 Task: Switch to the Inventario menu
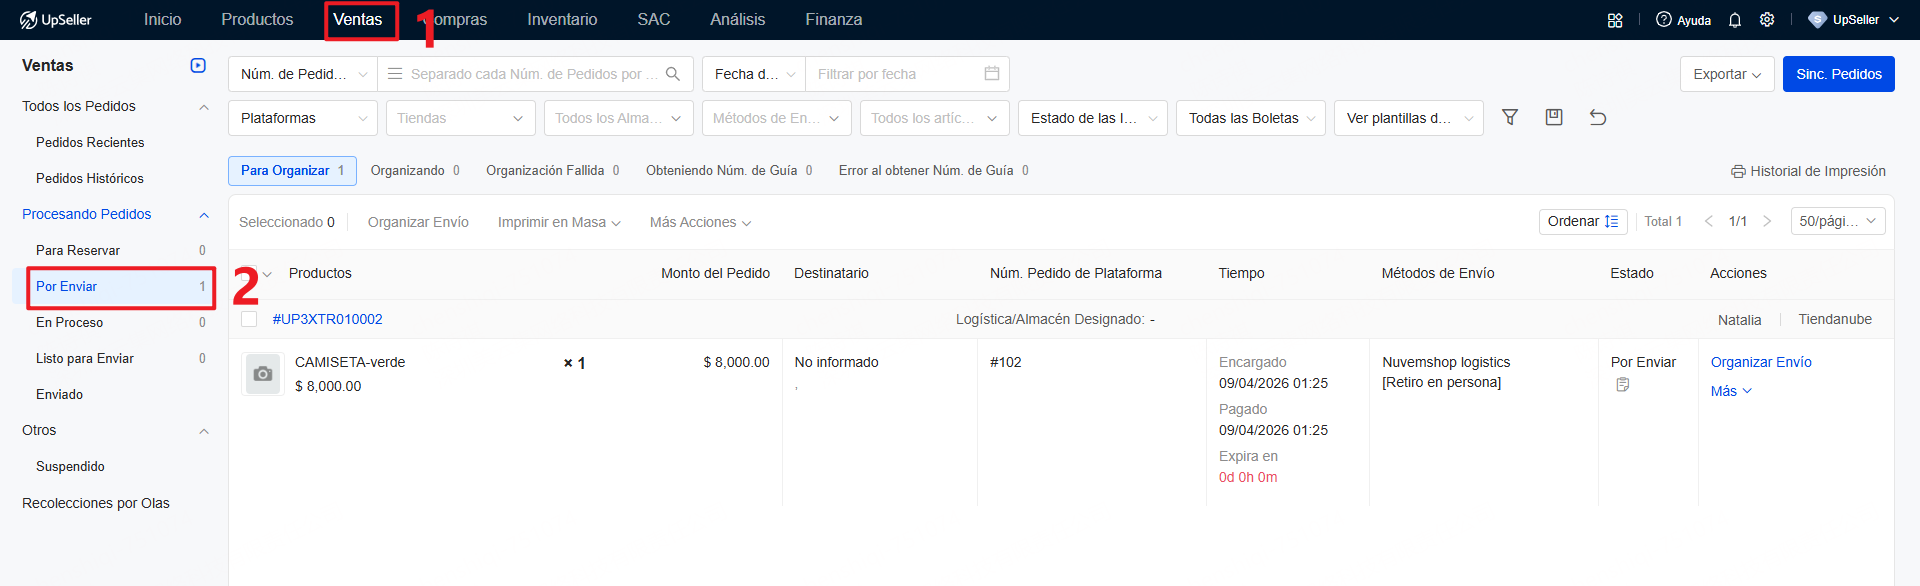(562, 20)
